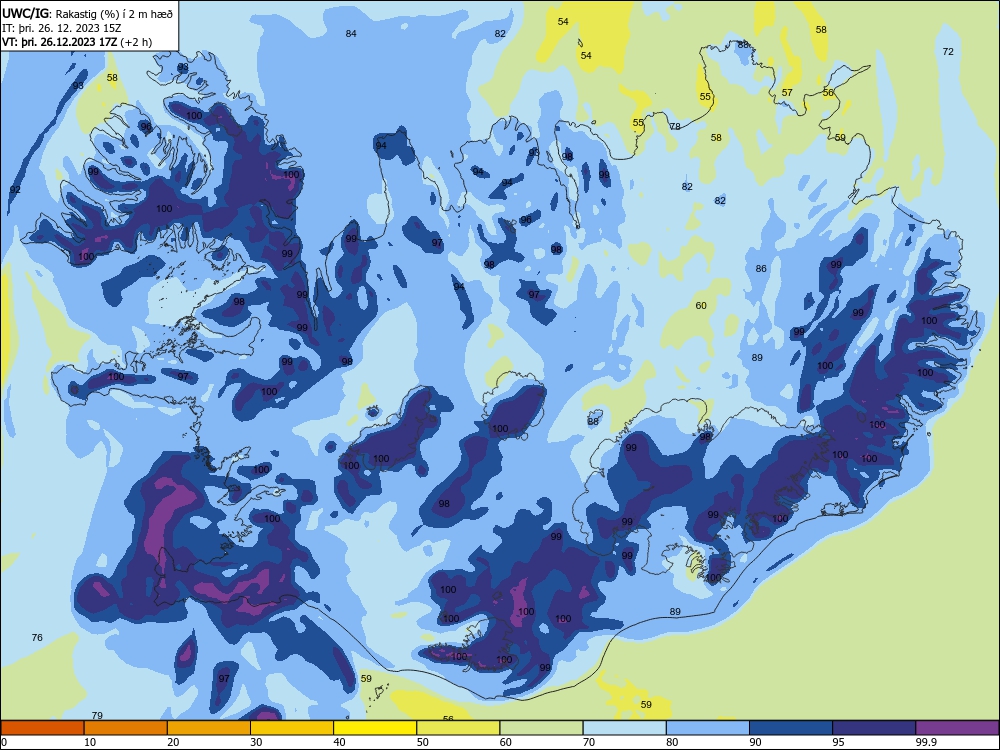Click the '84' humidity value over the northern sea
Screen dimensions: 1000x750
pyautogui.click(x=351, y=33)
